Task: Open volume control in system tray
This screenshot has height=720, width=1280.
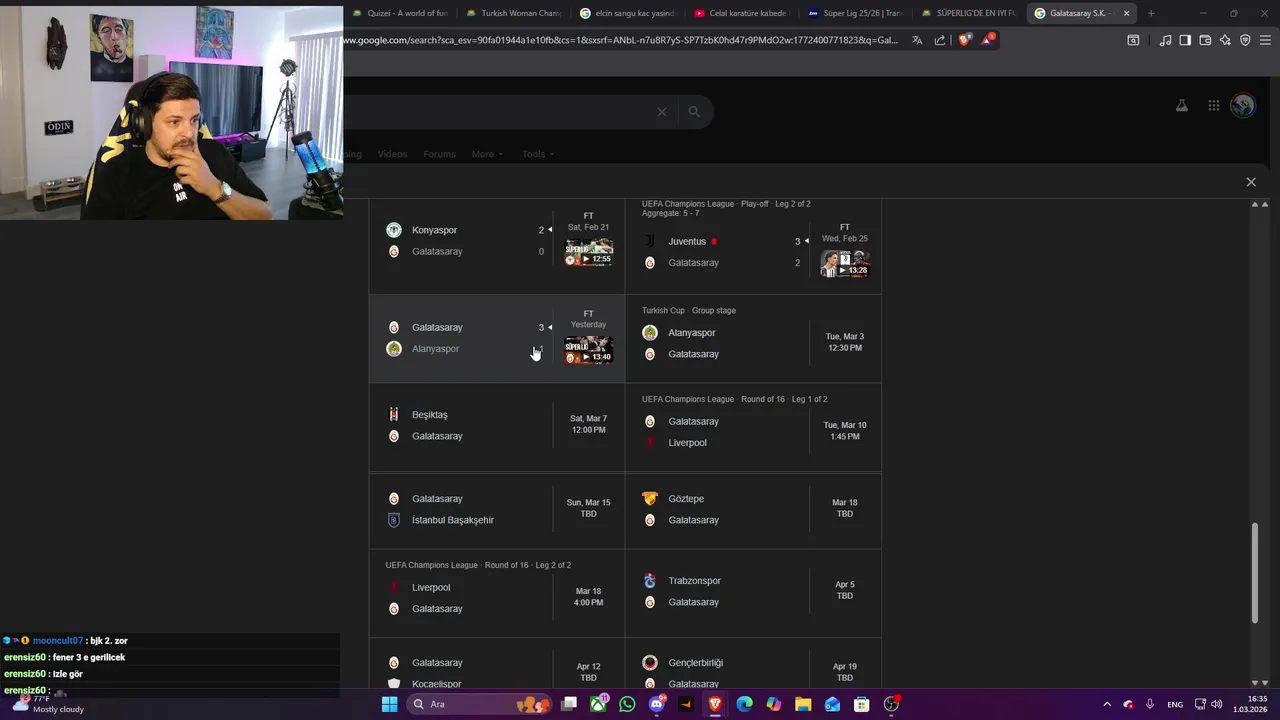Action: pyautogui.click(x=1217, y=704)
